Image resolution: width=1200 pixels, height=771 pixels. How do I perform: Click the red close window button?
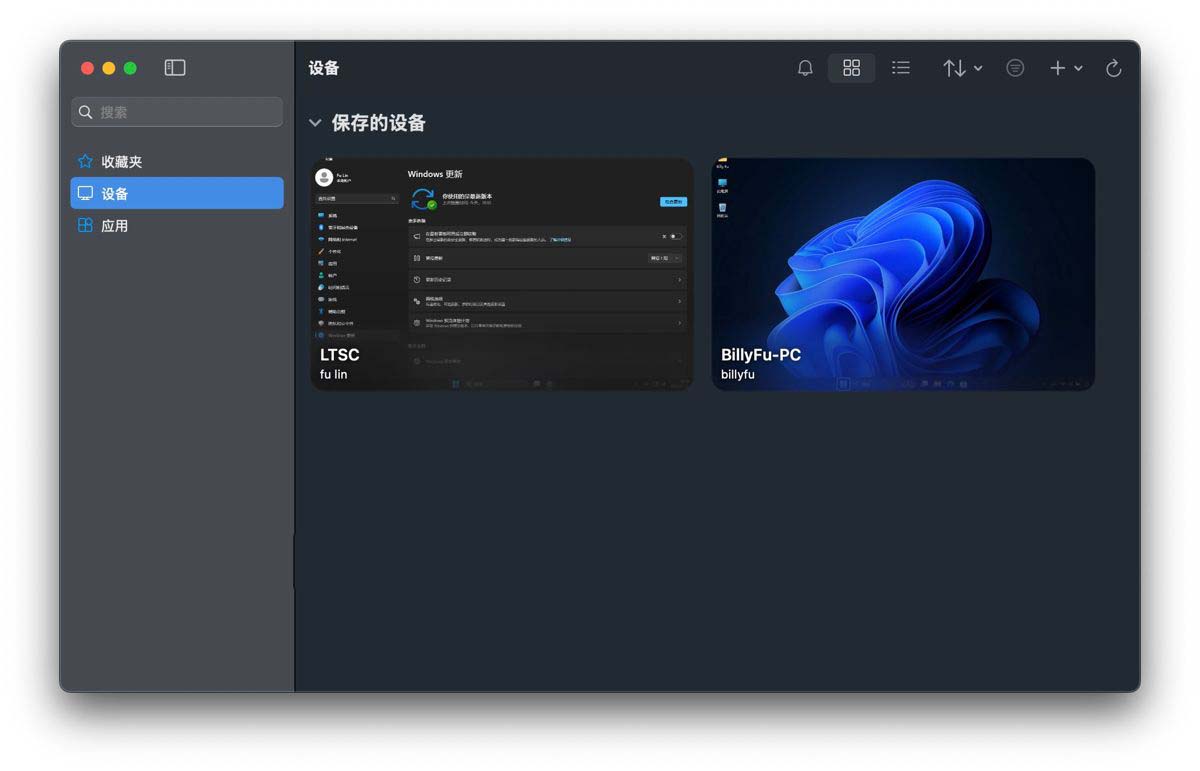tap(87, 68)
